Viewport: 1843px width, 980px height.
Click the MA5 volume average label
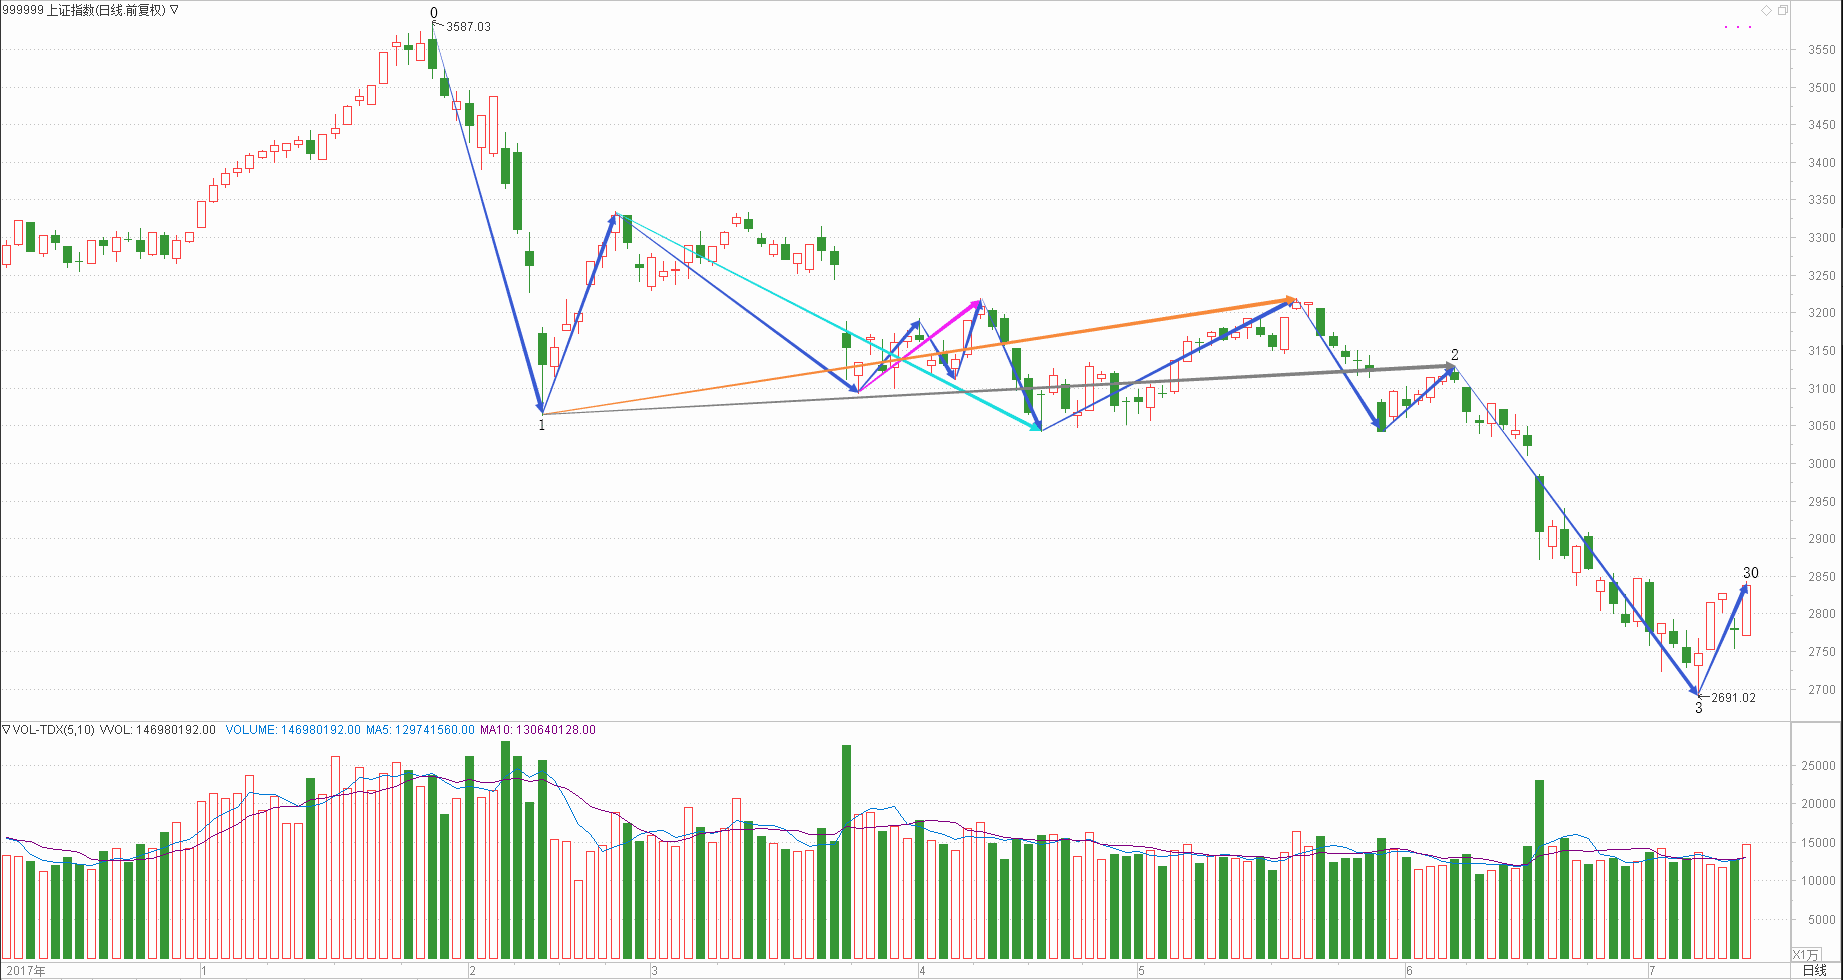420,730
